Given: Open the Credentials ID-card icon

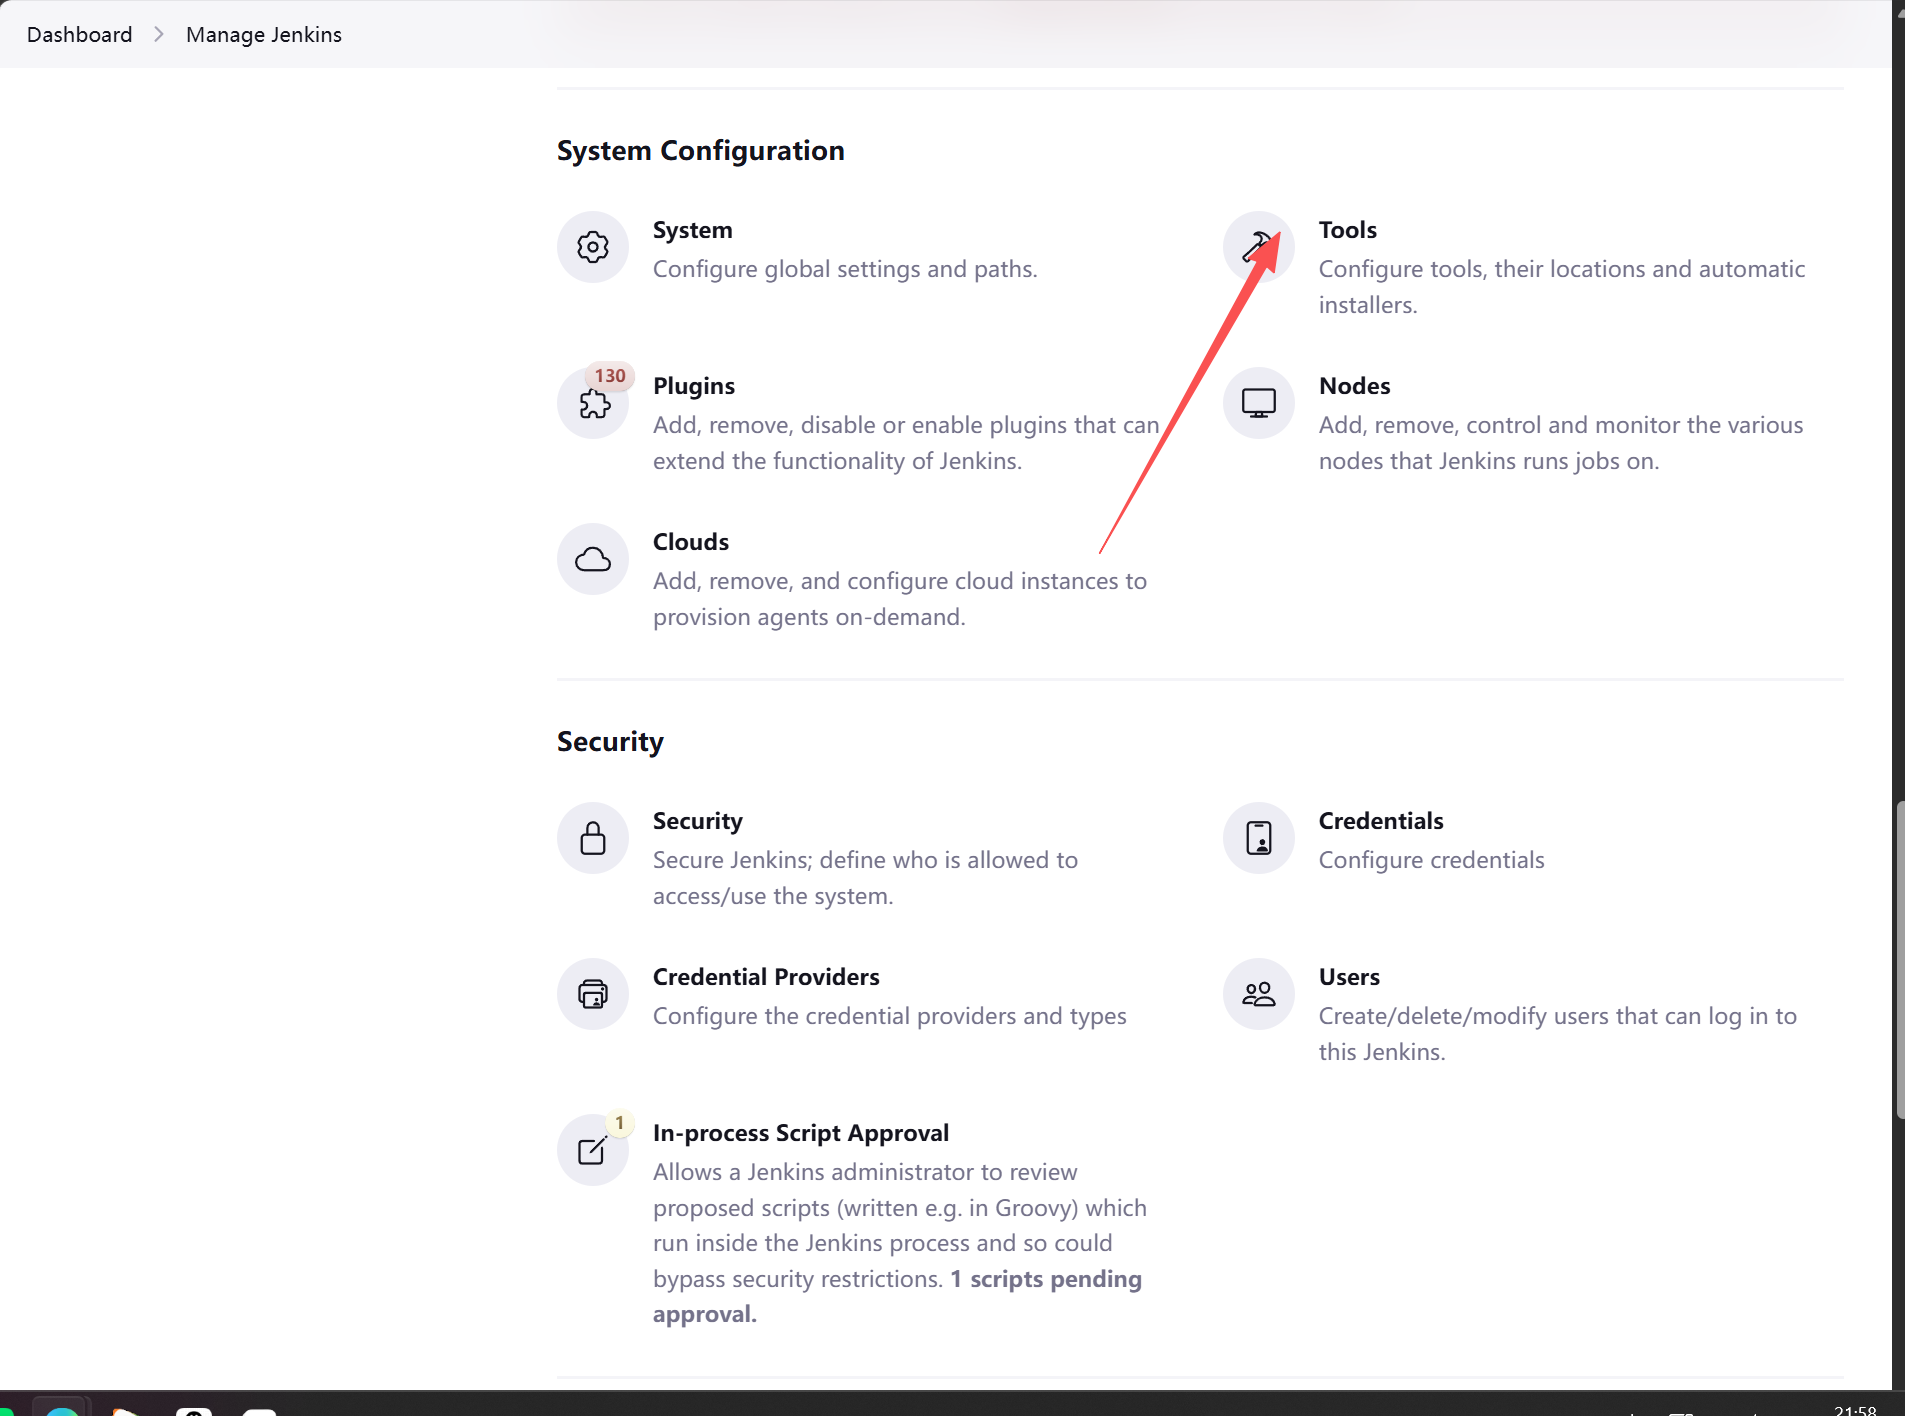Looking at the screenshot, I should pyautogui.click(x=1259, y=838).
